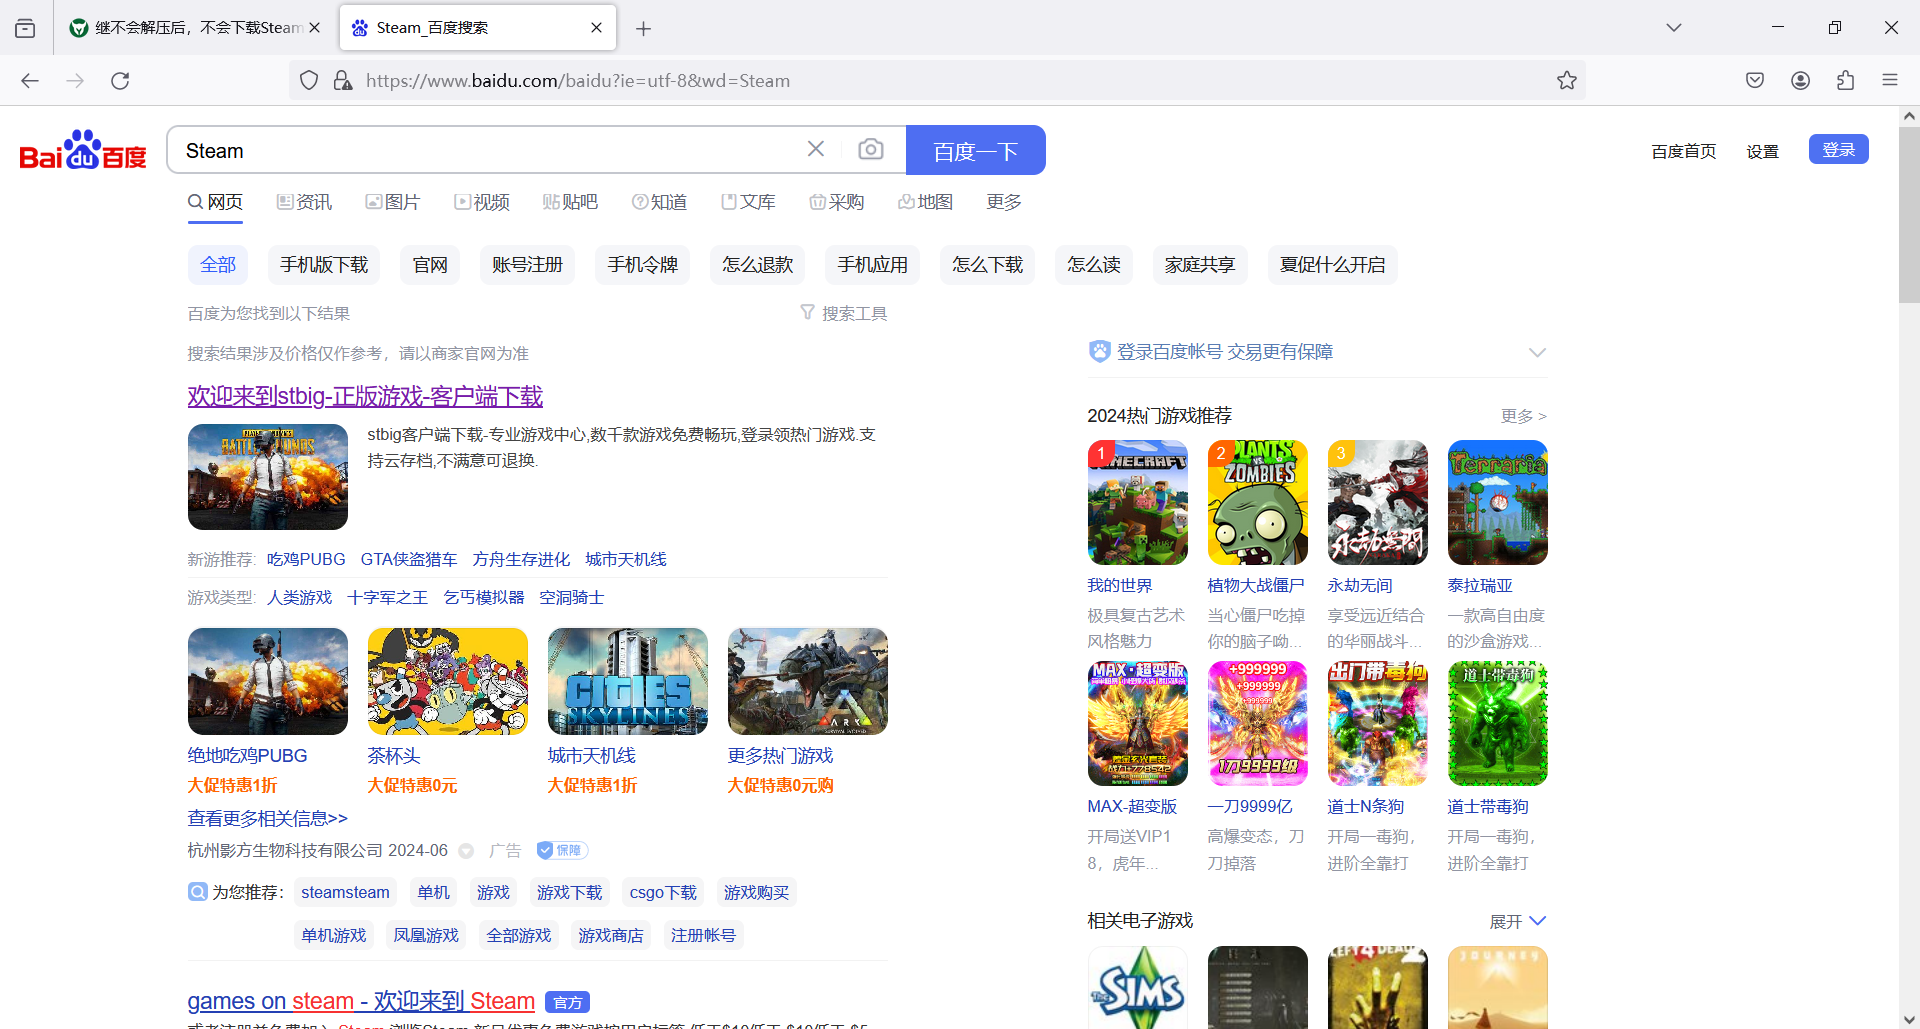Click the vertical page scrollbar thumb
Screen dimensions: 1920x1029
click(x=1909, y=215)
